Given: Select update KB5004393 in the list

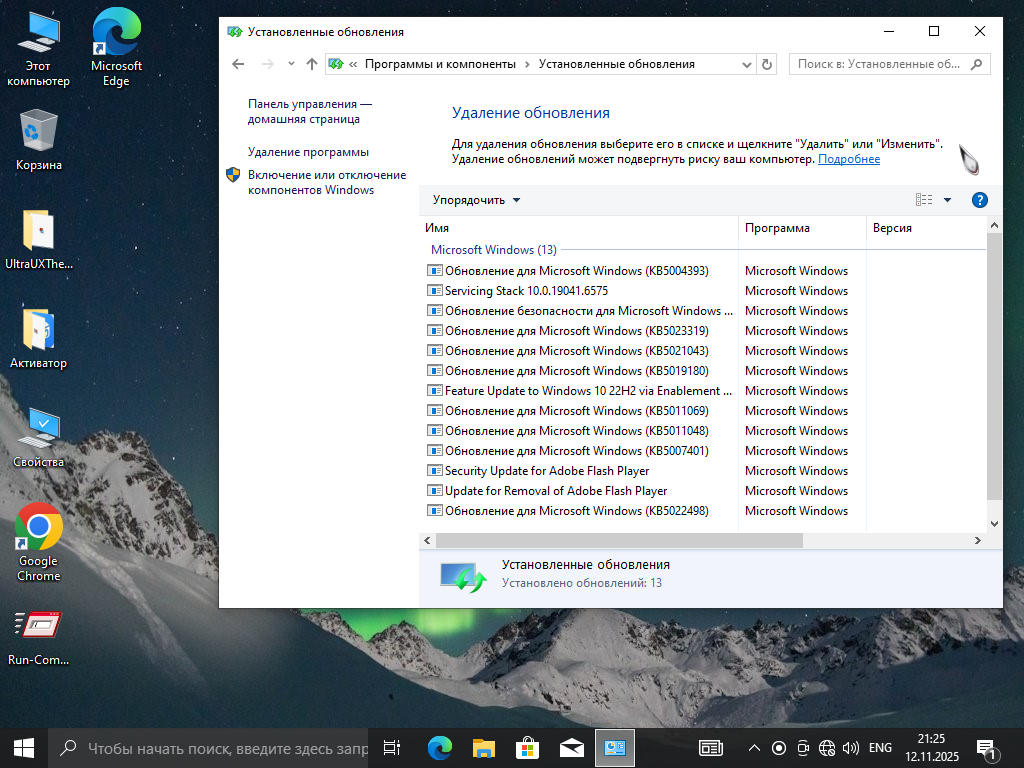Looking at the screenshot, I should 576,271.
